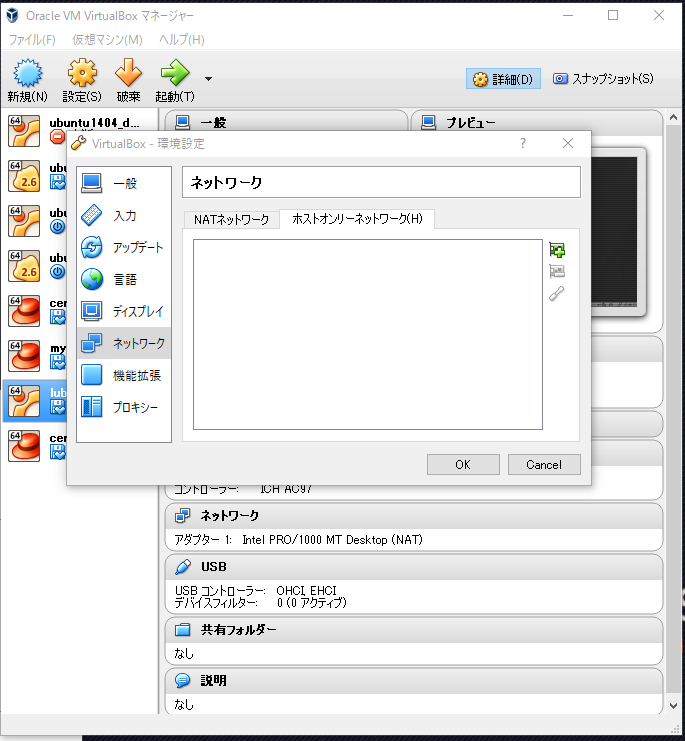Add a new host-only network icon

coord(557,250)
